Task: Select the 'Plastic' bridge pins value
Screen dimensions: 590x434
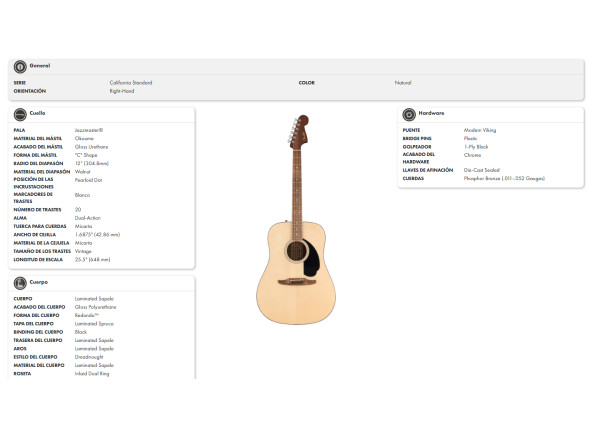Action: pos(470,139)
